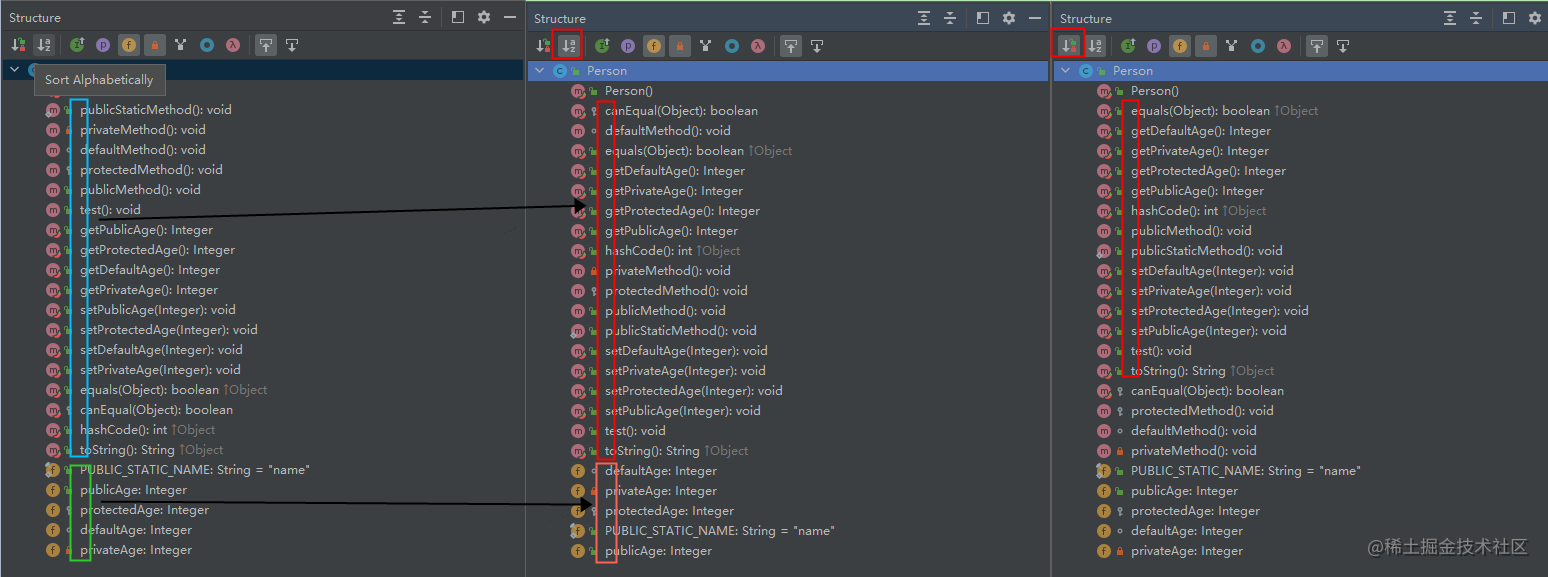This screenshot has height=577, width=1548.
Task: Toggle Sort by Visibility in left Structure panel
Action: [x=18, y=44]
